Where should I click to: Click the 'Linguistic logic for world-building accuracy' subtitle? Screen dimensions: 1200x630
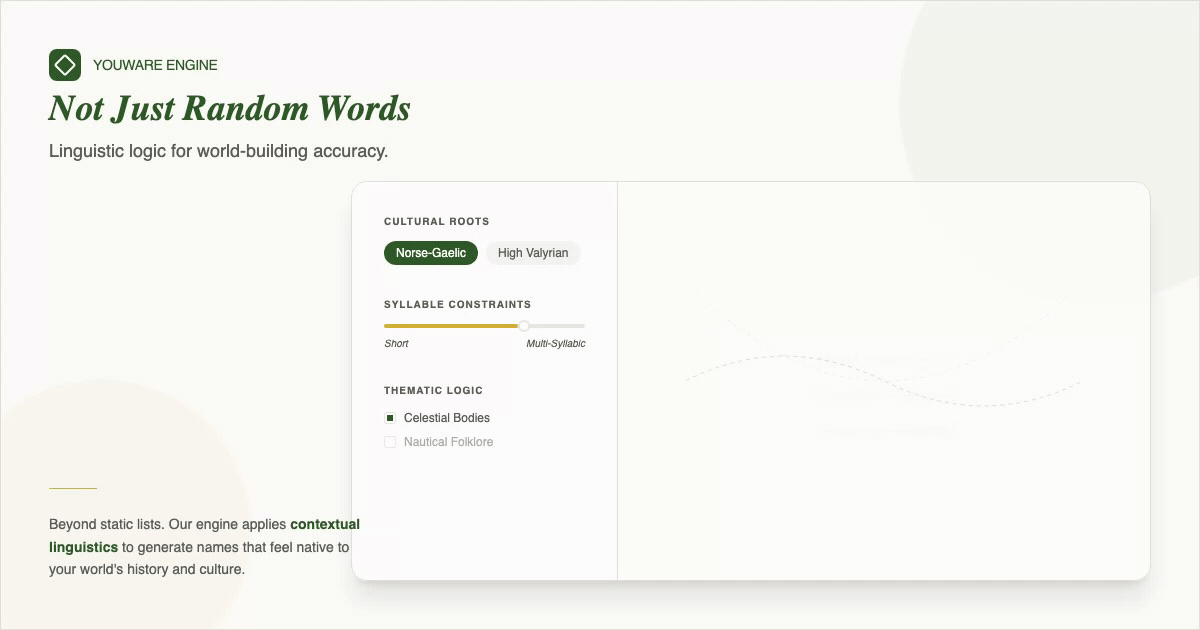tap(218, 152)
